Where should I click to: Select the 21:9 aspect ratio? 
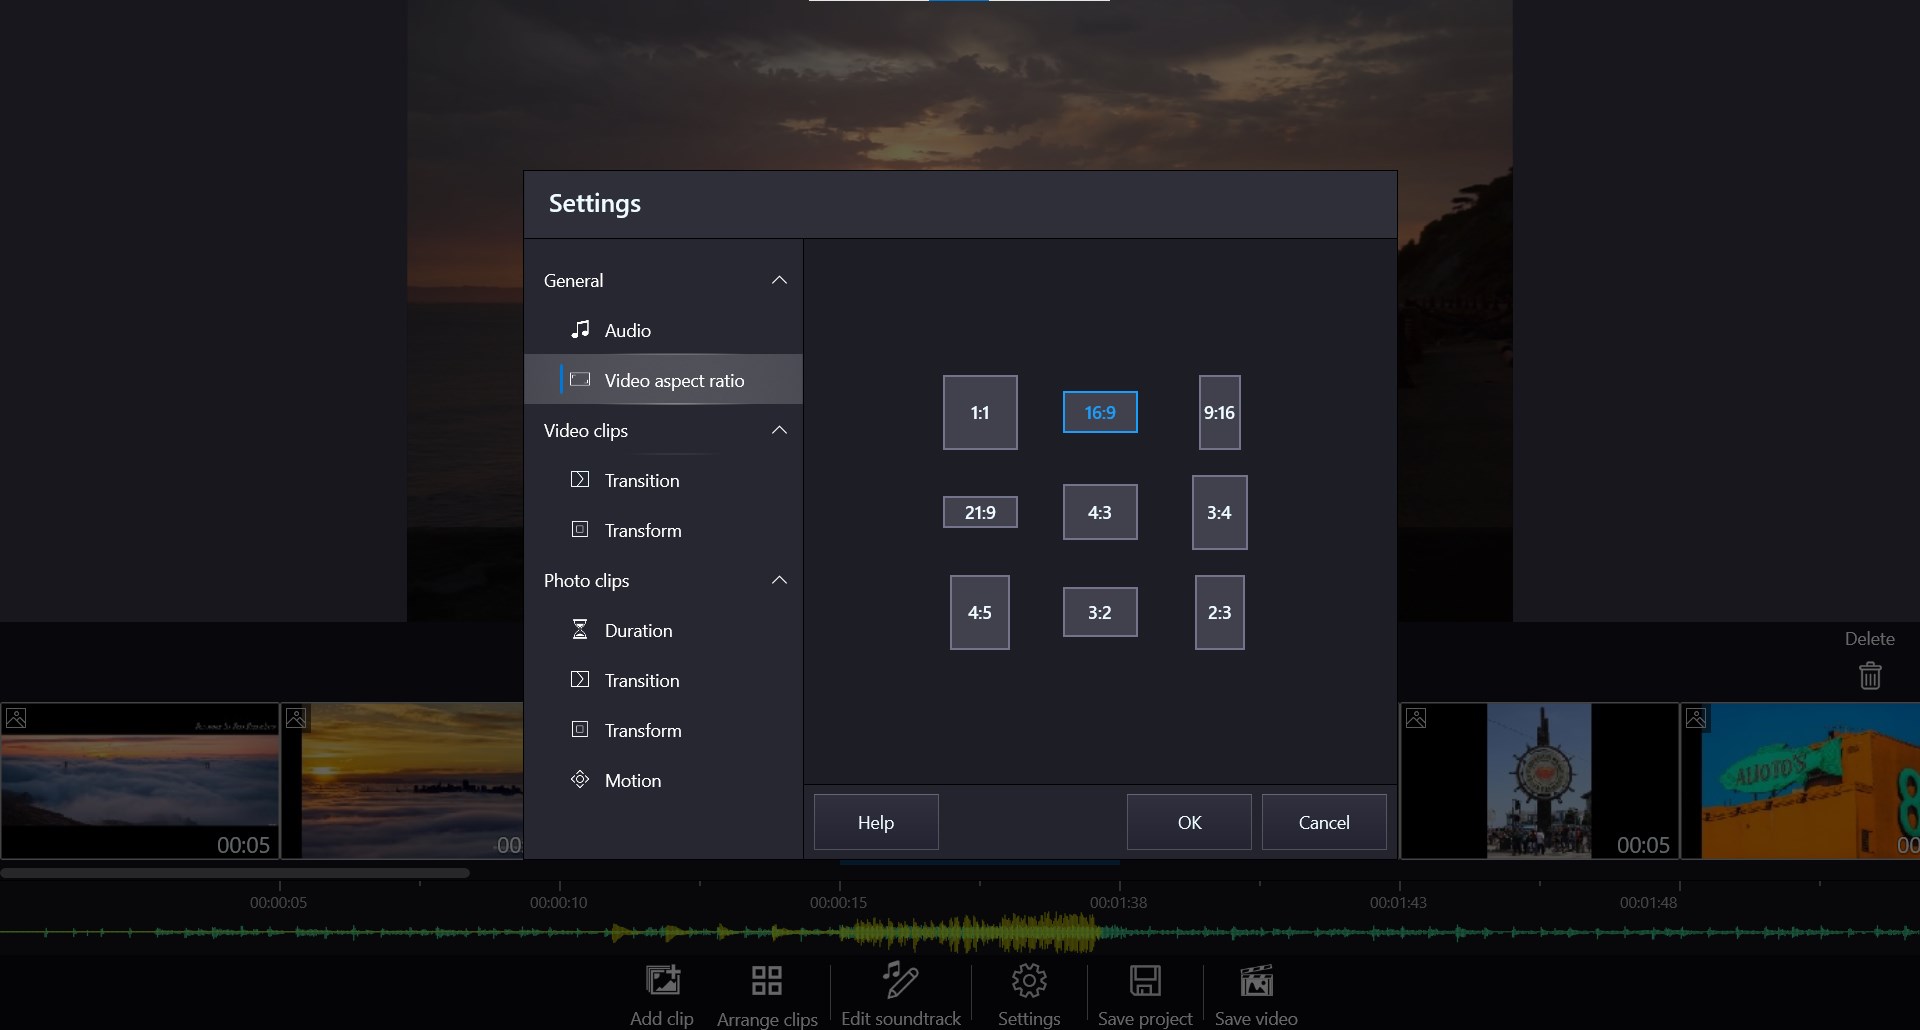pyautogui.click(x=979, y=512)
